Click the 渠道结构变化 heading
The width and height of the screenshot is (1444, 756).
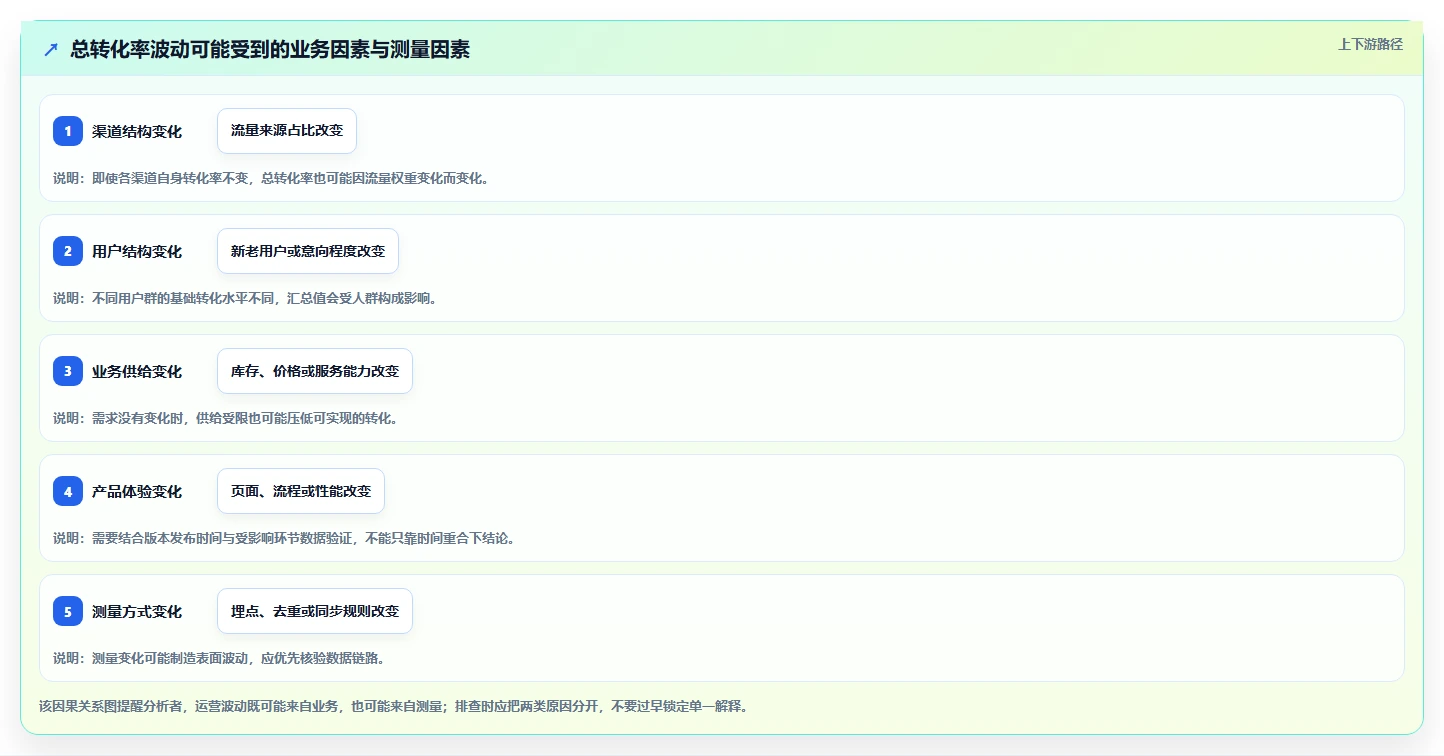pos(137,131)
